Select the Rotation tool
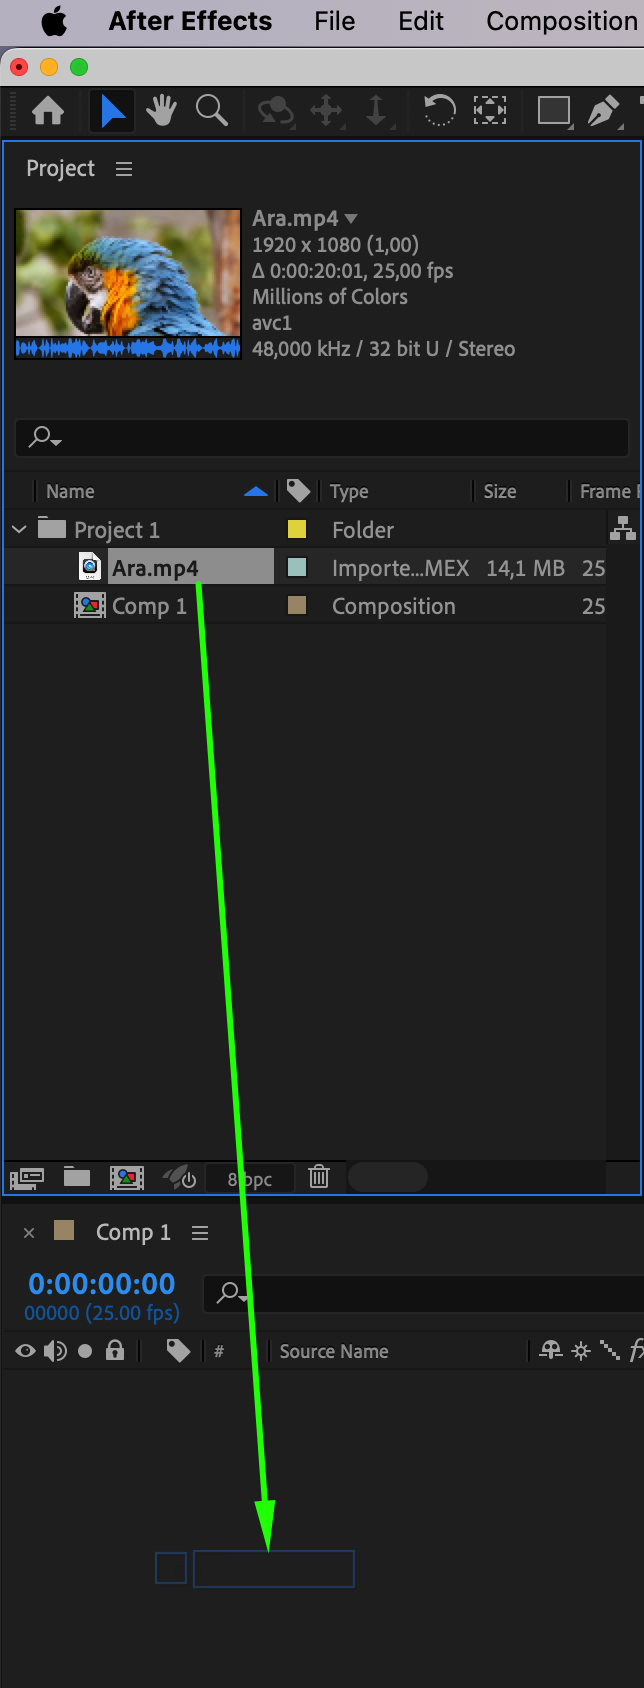This screenshot has height=1688, width=644. click(x=439, y=110)
